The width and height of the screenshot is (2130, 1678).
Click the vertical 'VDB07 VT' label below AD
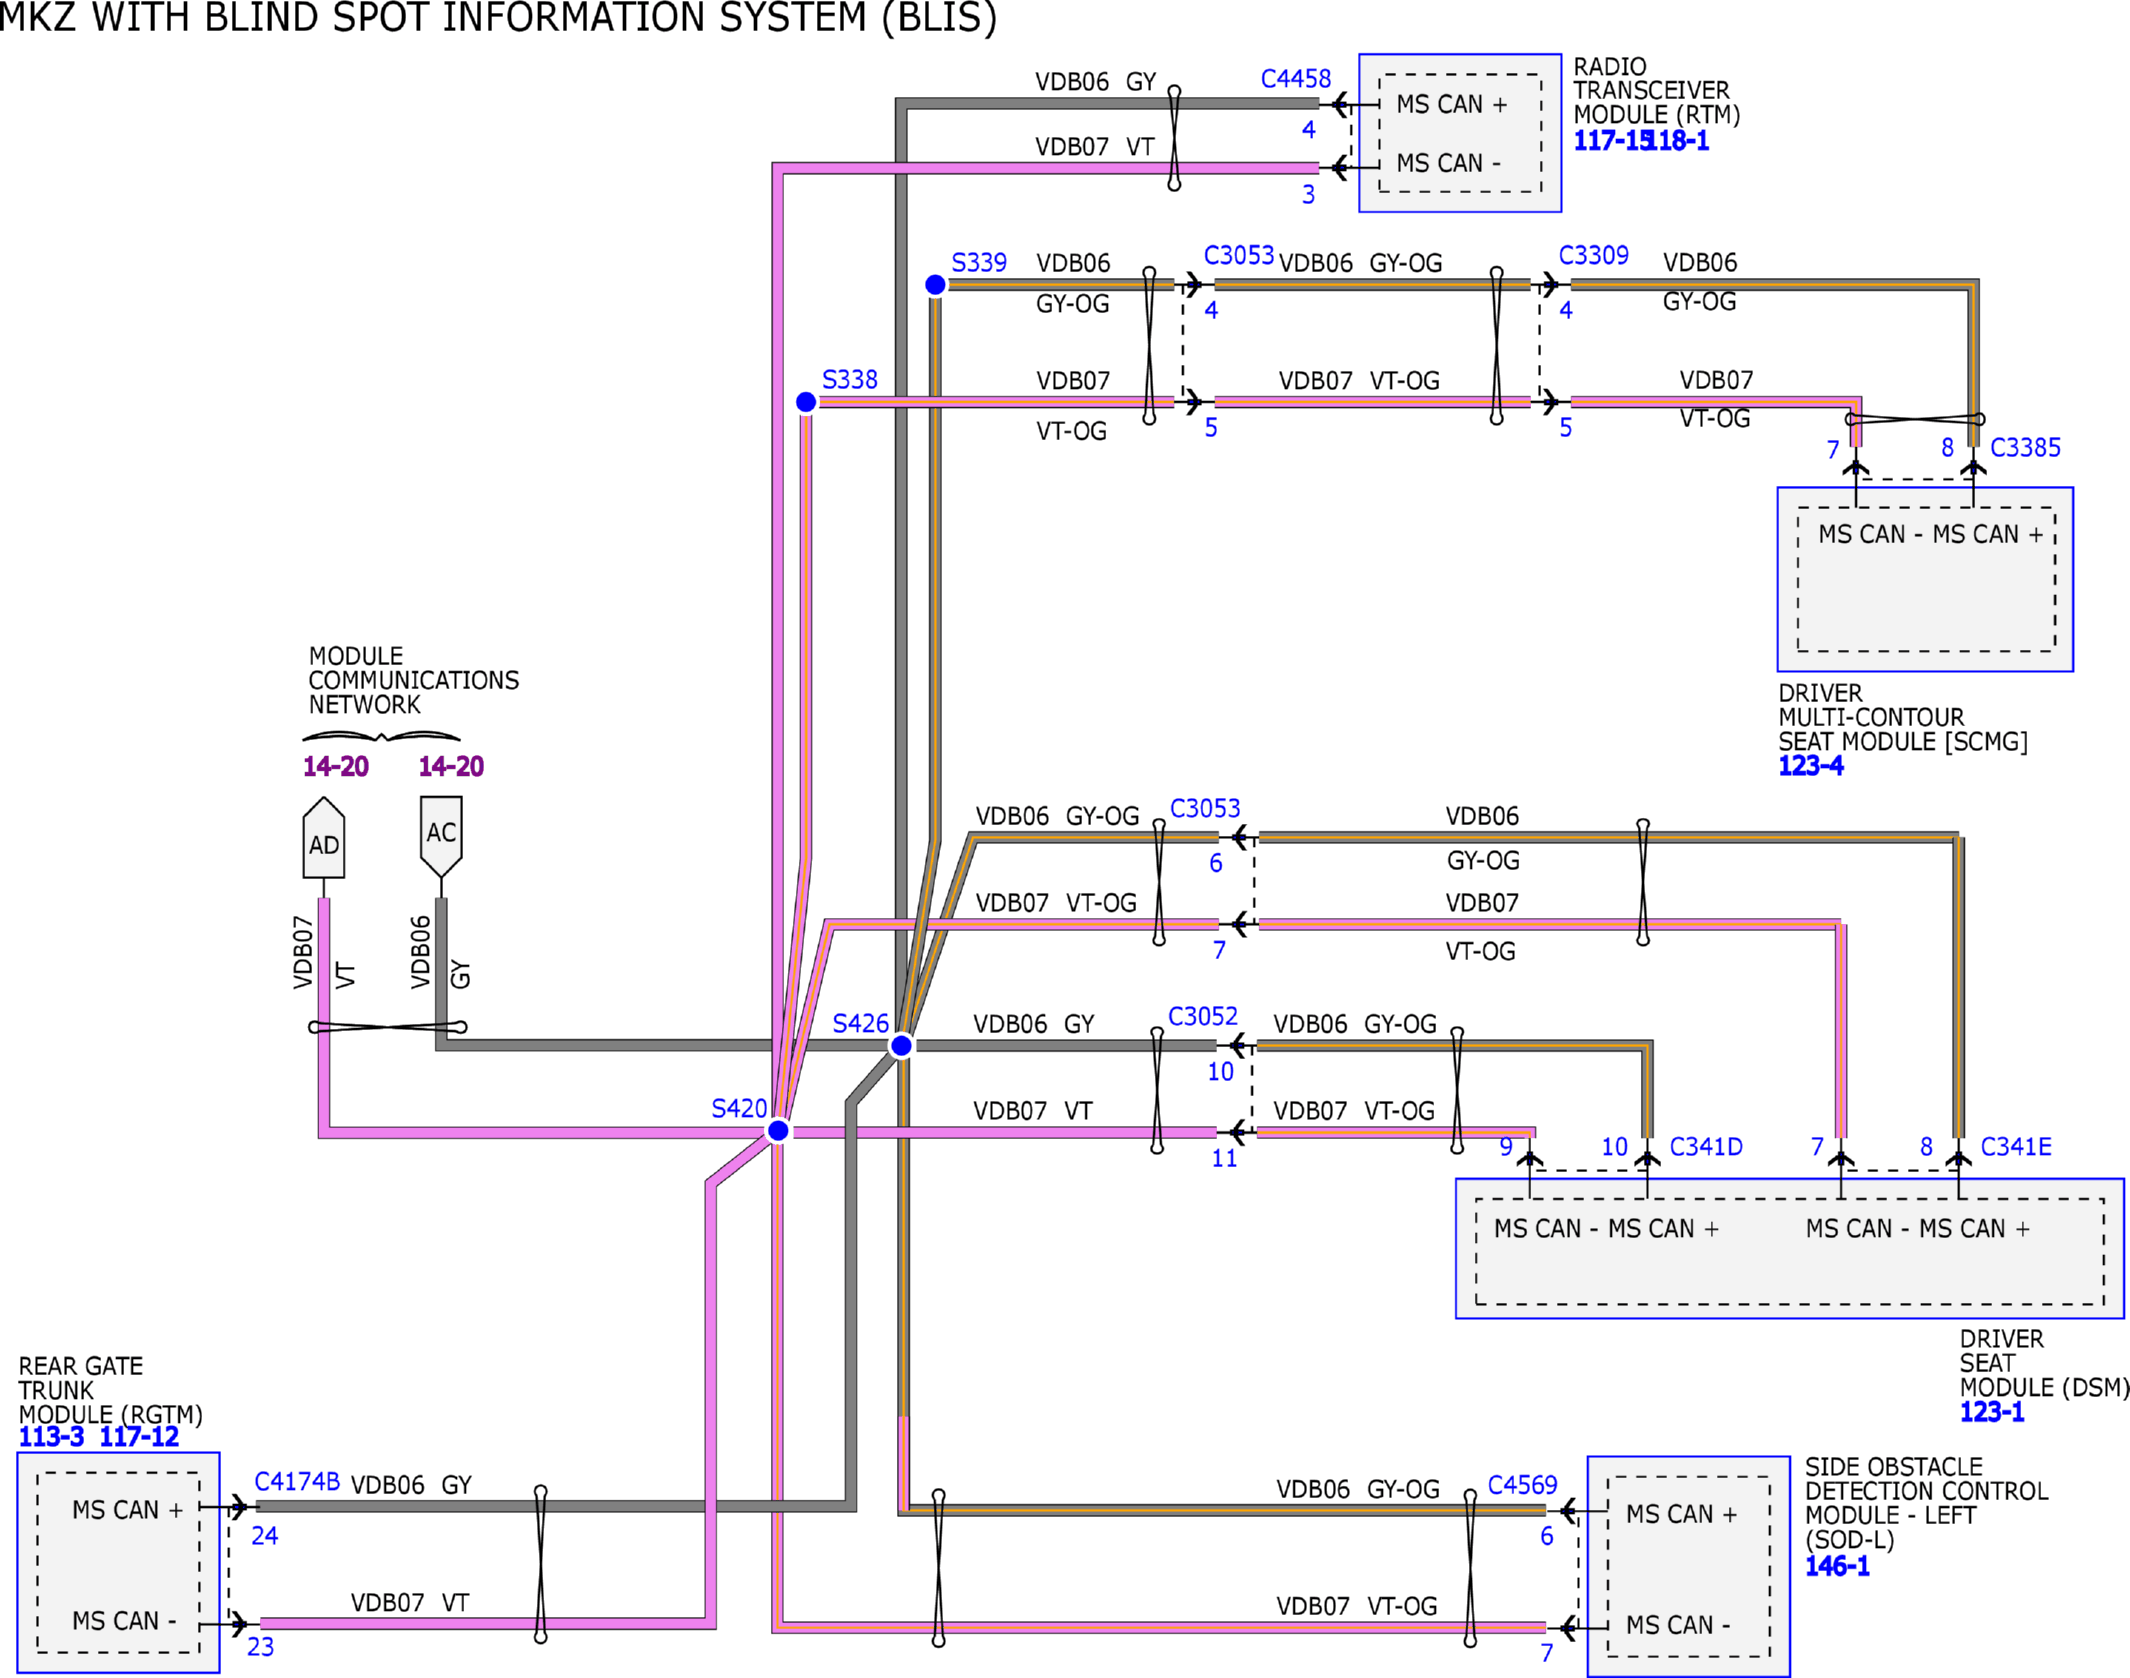324,953
